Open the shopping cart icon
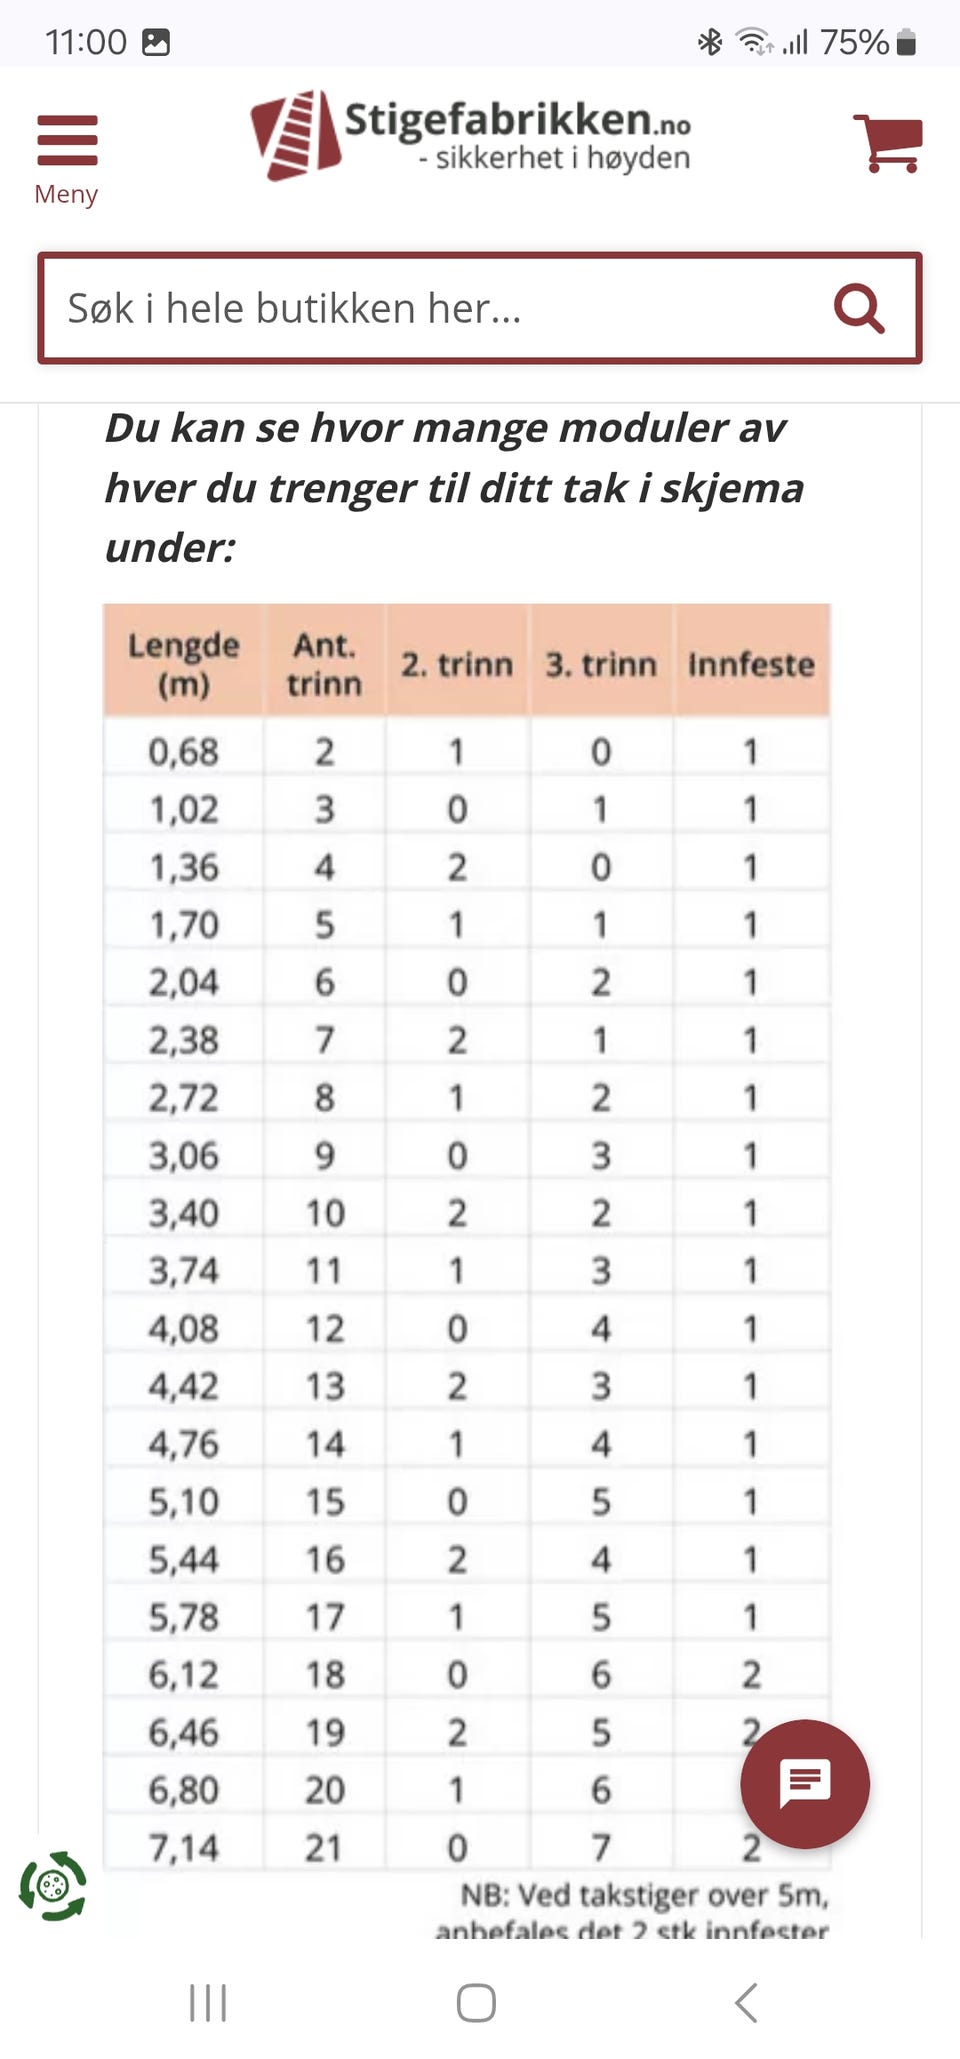The height and width of the screenshot is (2059, 960). click(887, 143)
